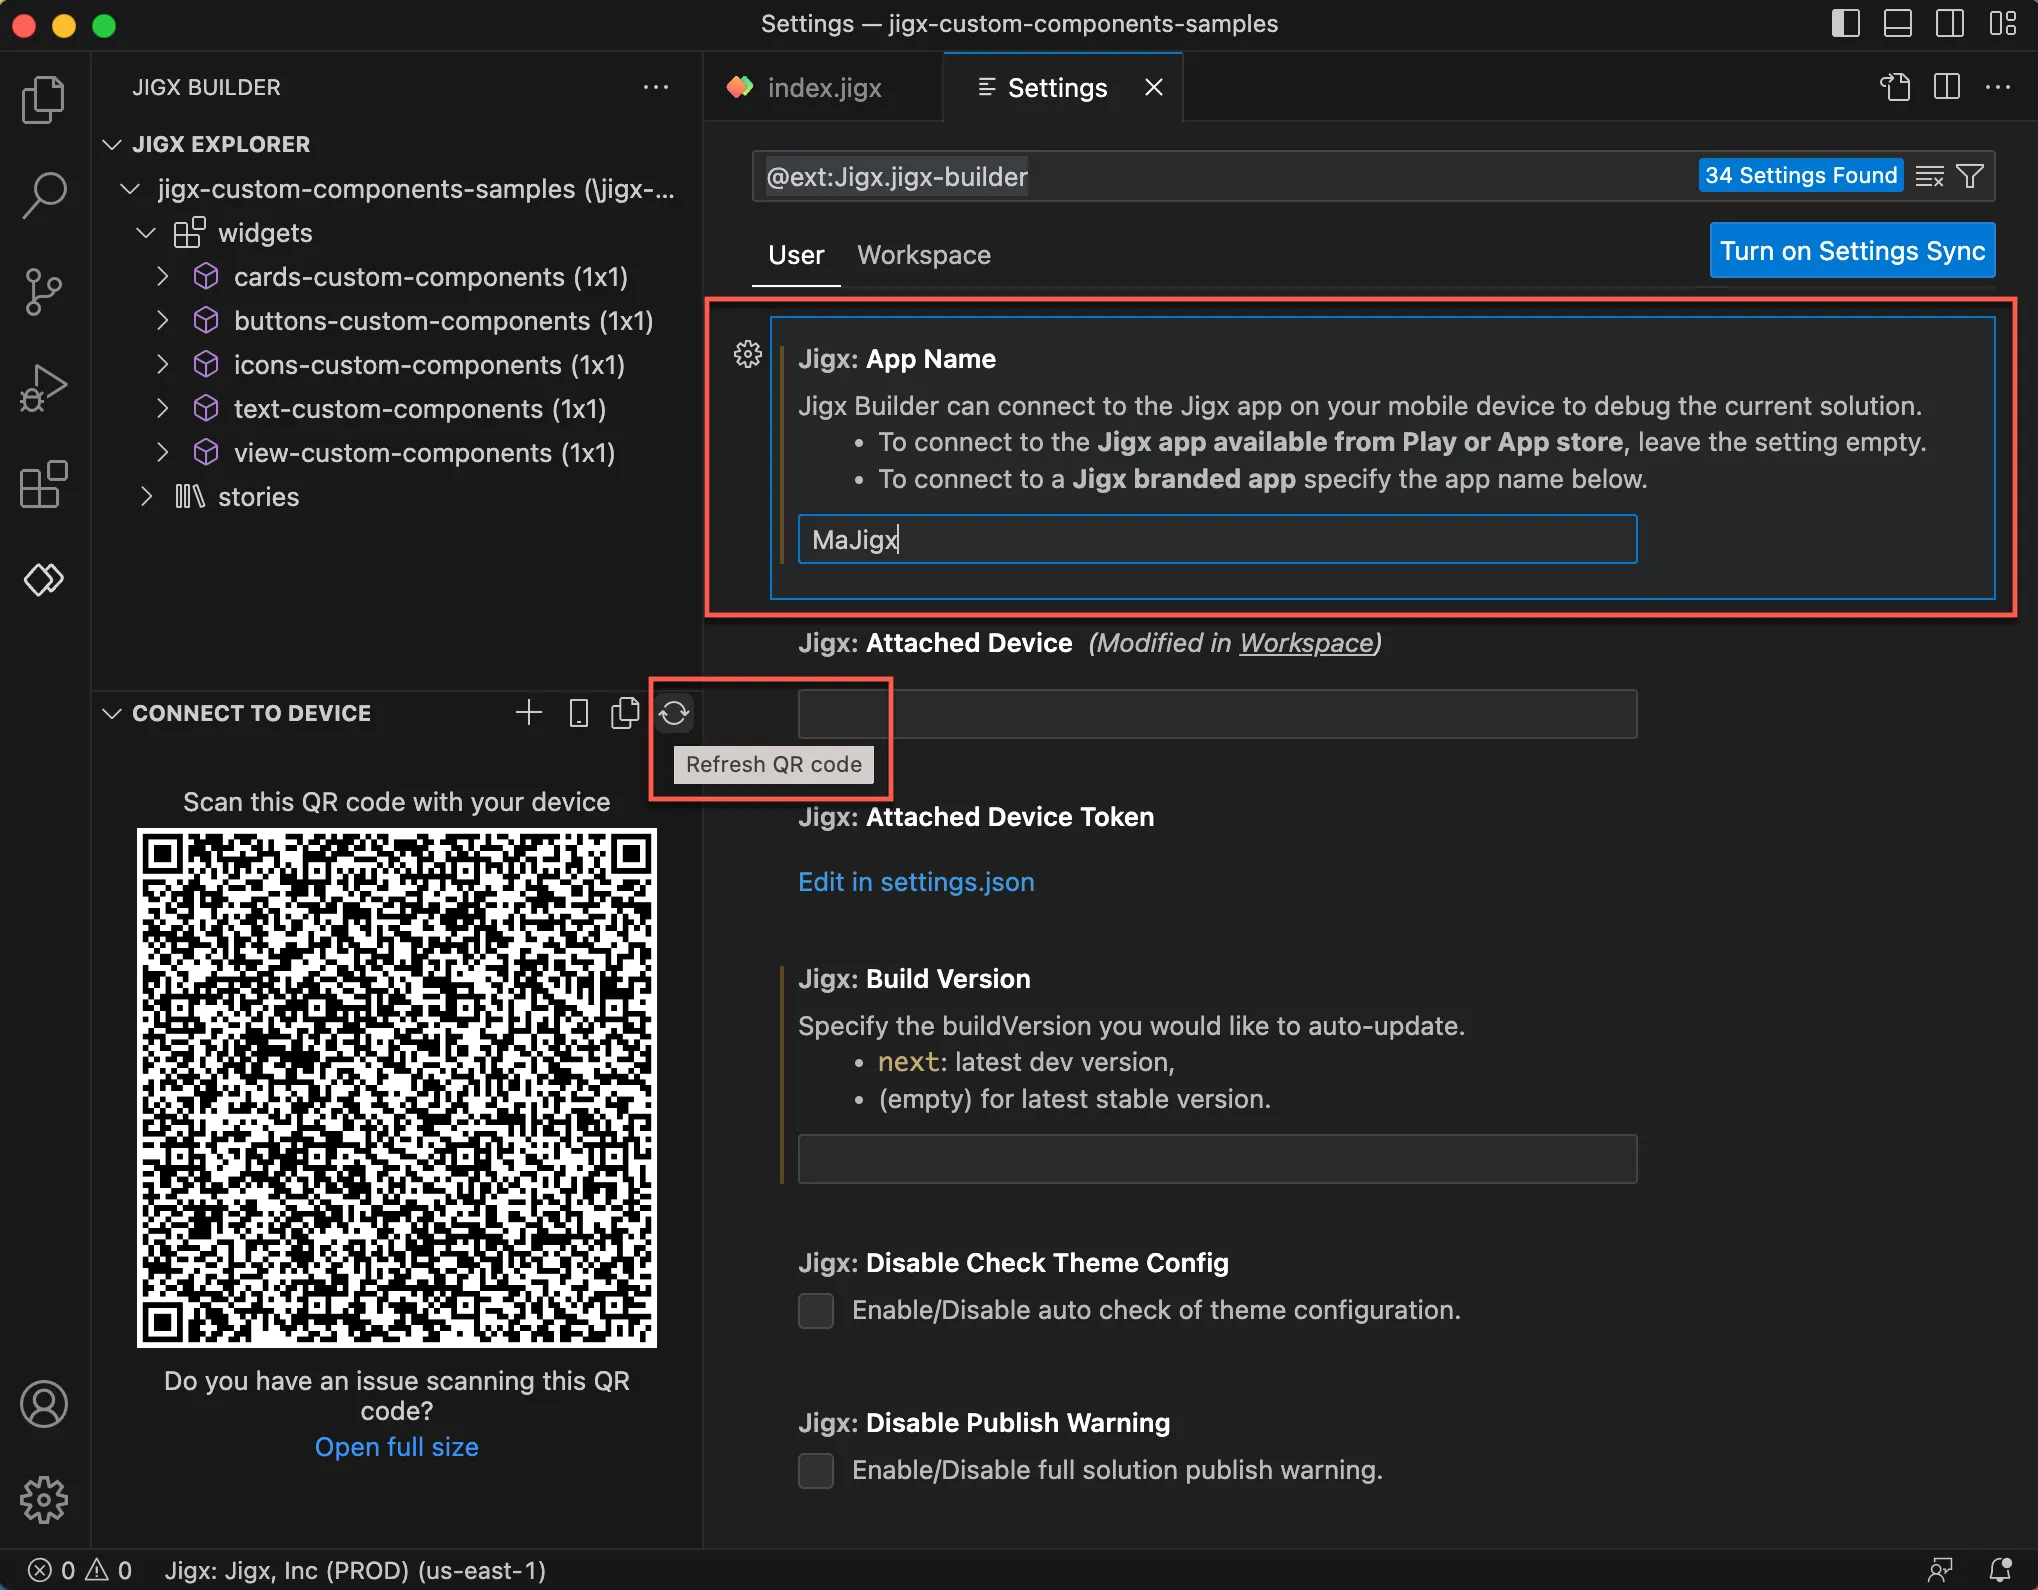
Task: Click the add device plus icon
Action: coord(528,712)
